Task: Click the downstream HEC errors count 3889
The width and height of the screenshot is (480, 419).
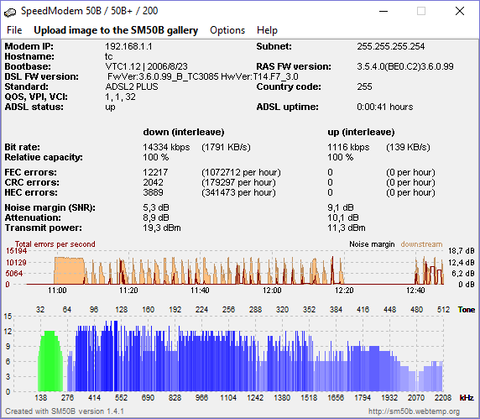Action: pyautogui.click(x=153, y=192)
